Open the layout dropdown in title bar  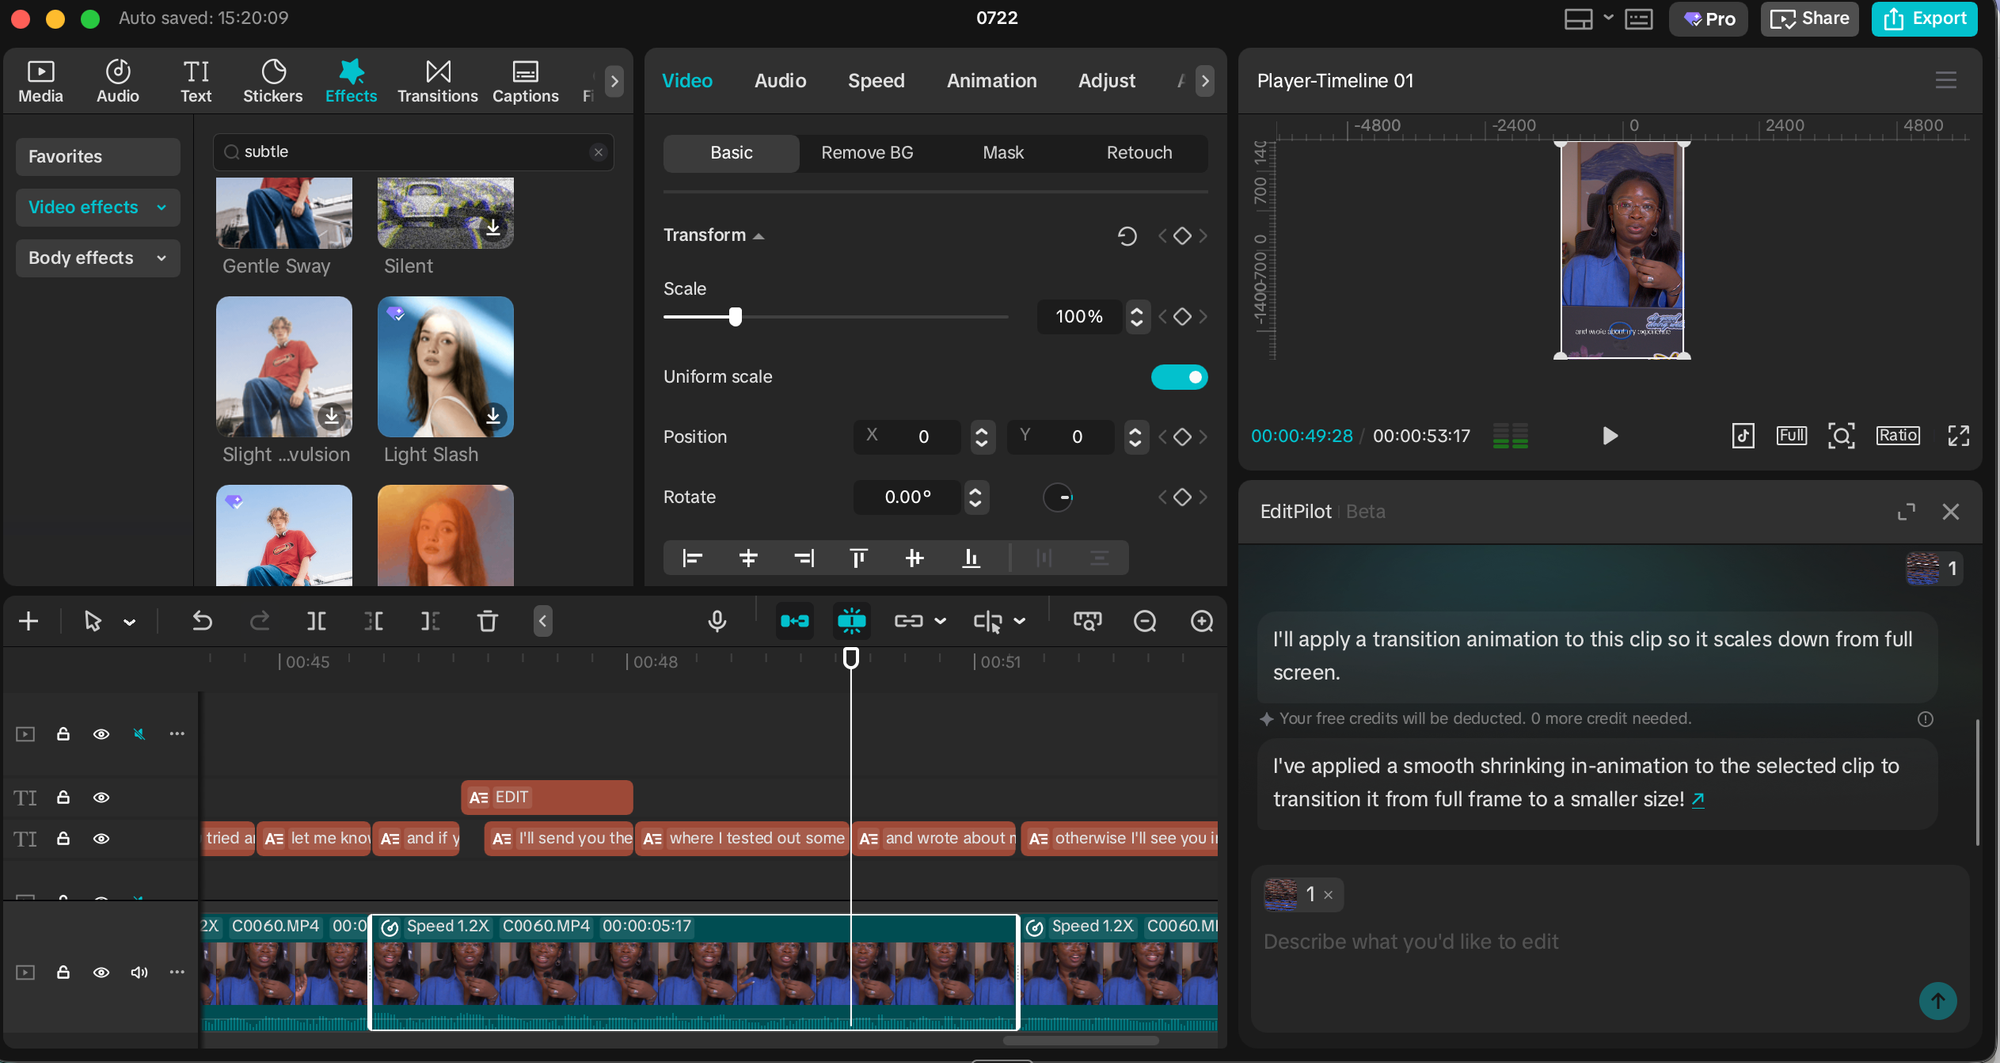pos(1608,18)
